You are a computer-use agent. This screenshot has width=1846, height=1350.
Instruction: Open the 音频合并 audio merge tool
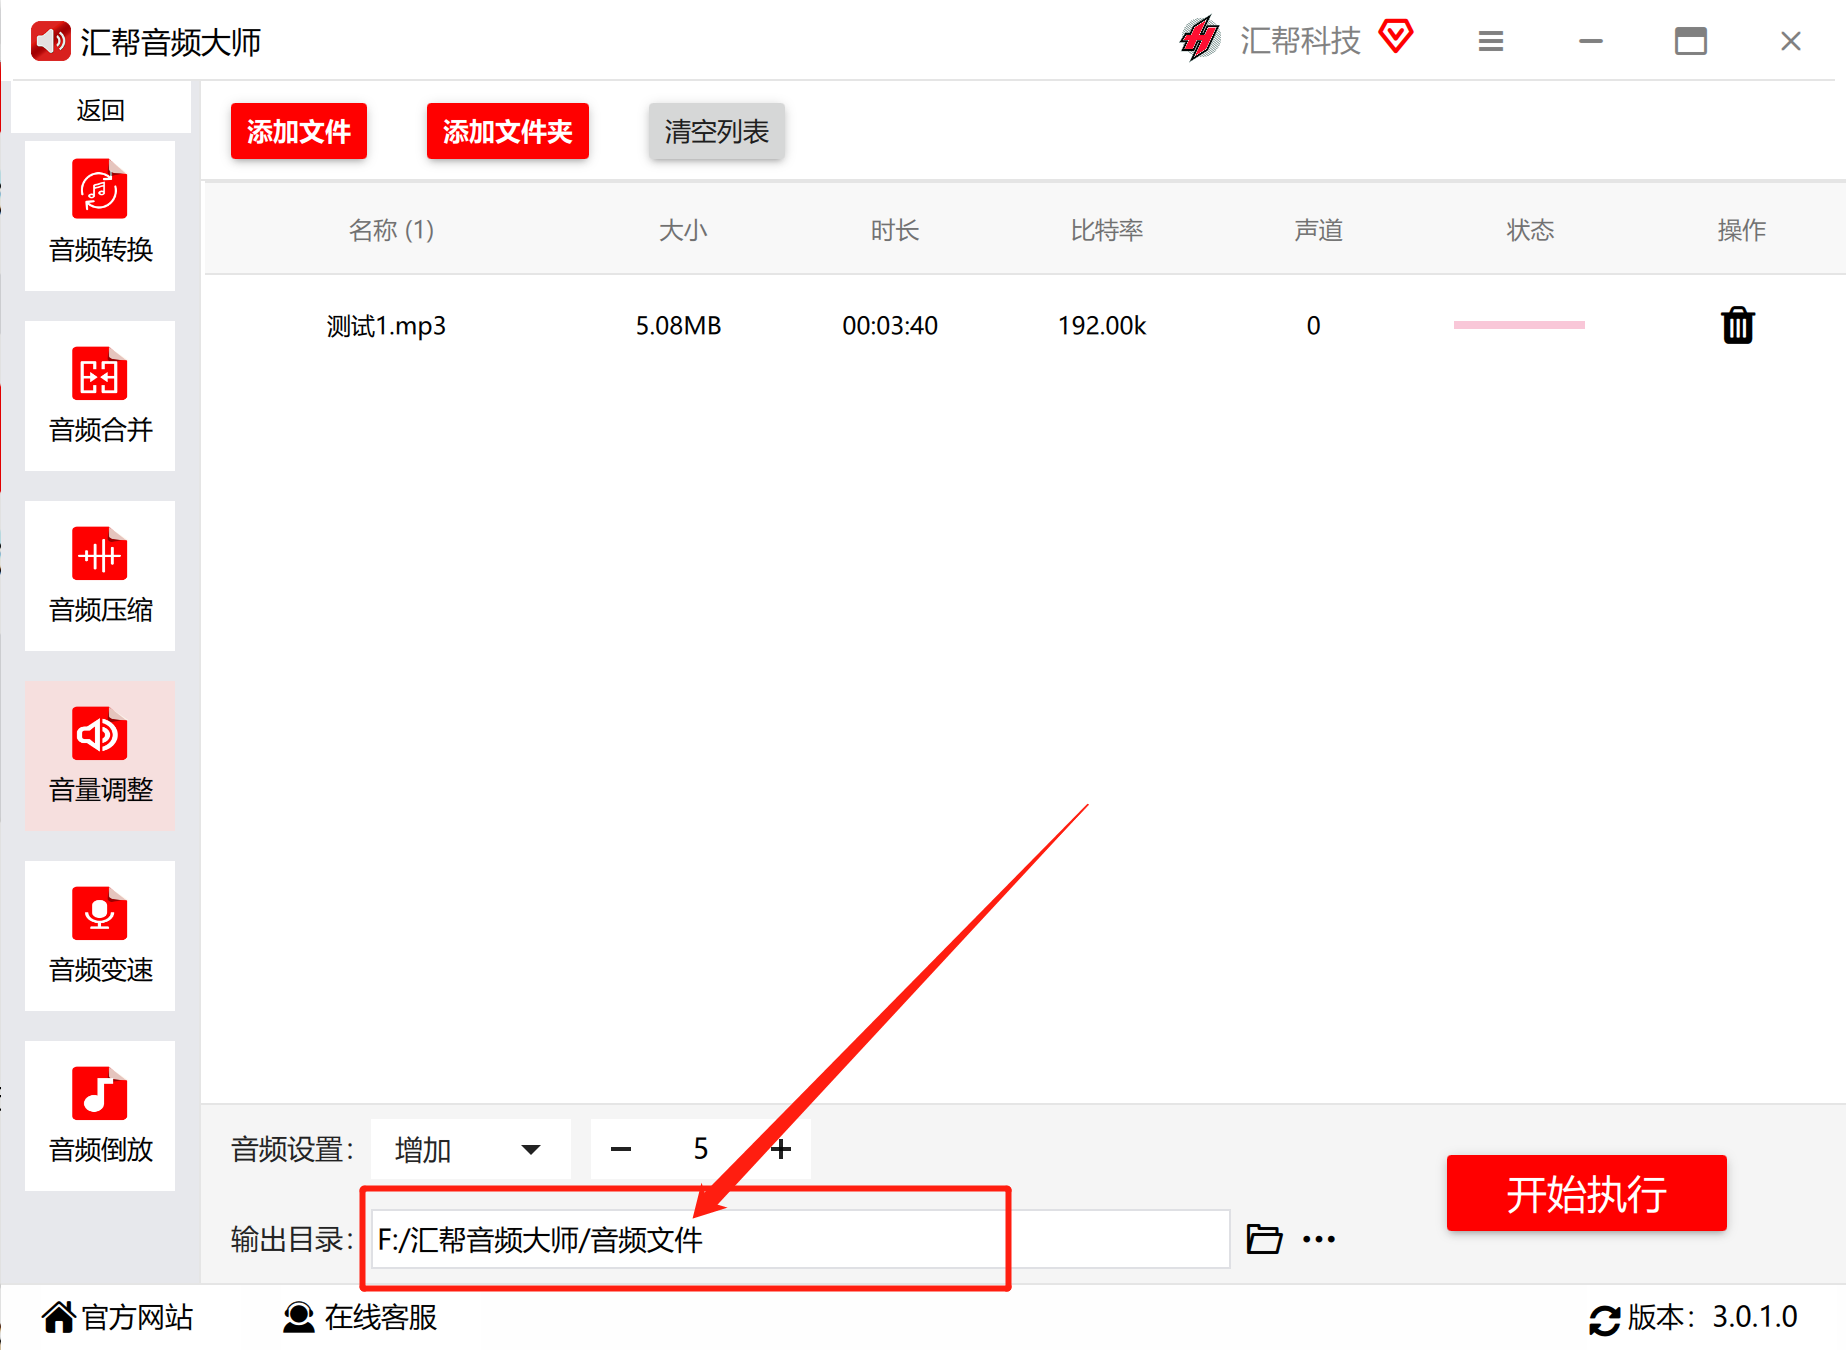coord(100,395)
